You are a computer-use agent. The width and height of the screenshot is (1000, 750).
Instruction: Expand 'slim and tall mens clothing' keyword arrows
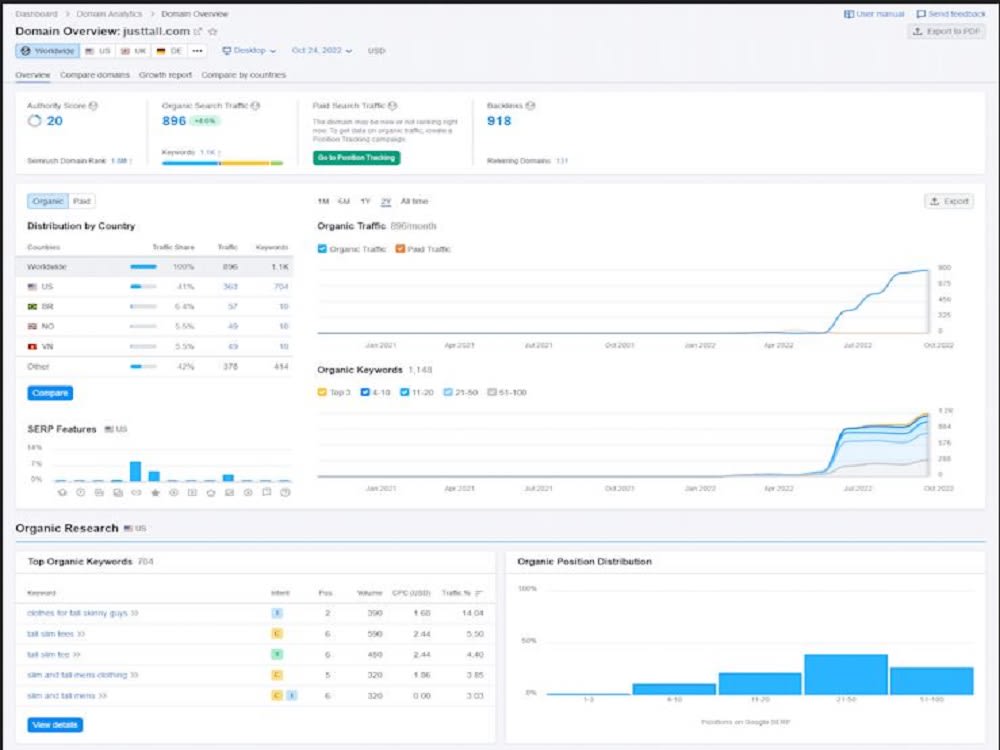tap(134, 675)
